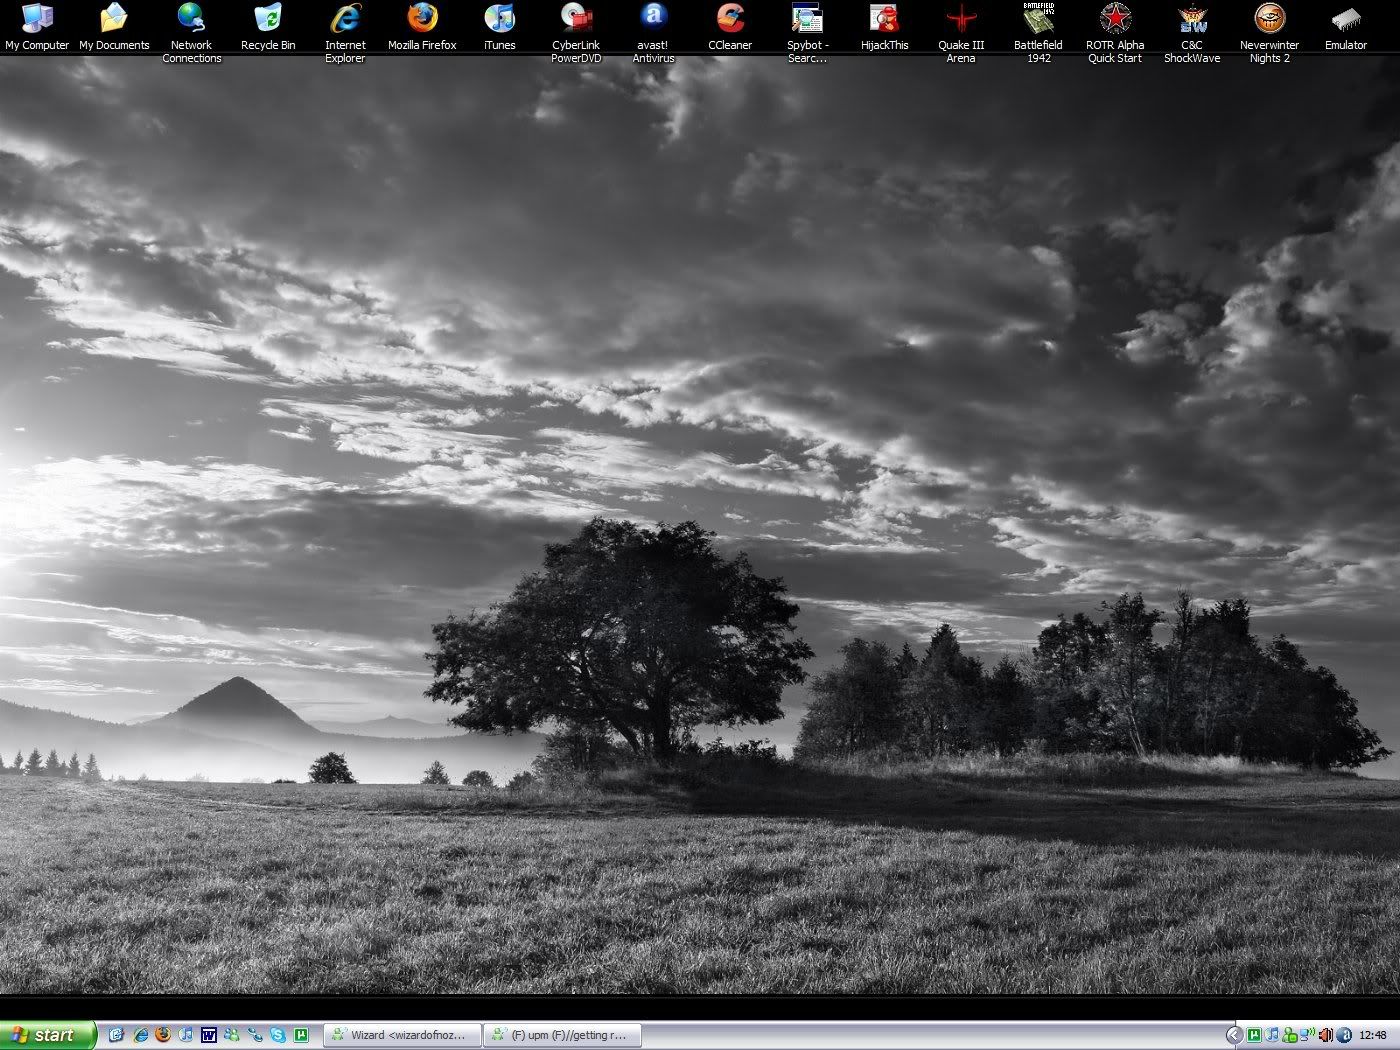Screen dimensions: 1400x1050
Task: Open the volume speaker tray icon
Action: (x=1326, y=1035)
